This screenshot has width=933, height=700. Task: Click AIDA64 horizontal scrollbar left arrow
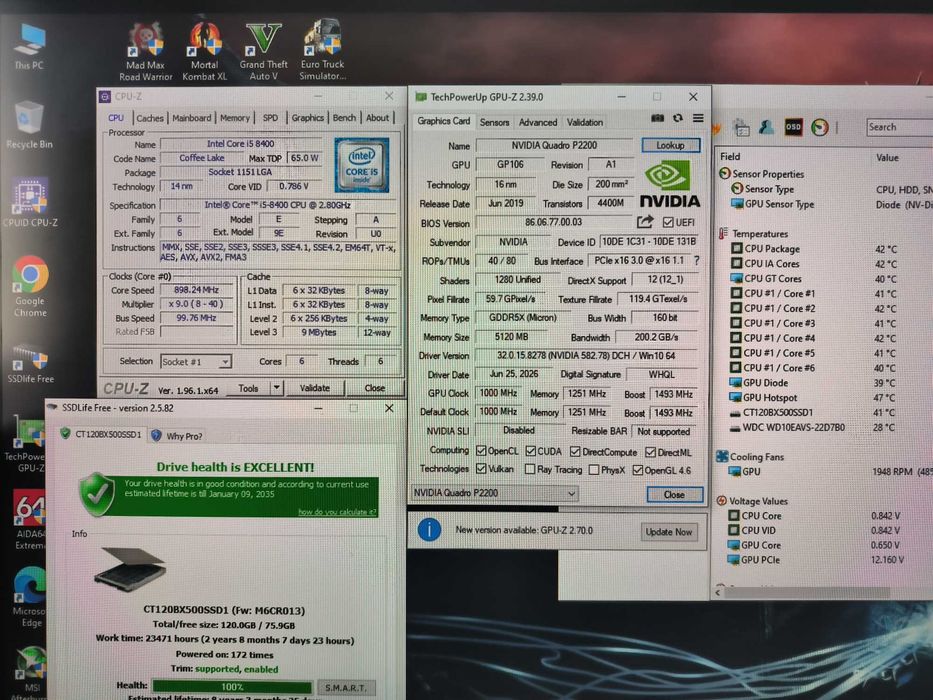pos(718,593)
